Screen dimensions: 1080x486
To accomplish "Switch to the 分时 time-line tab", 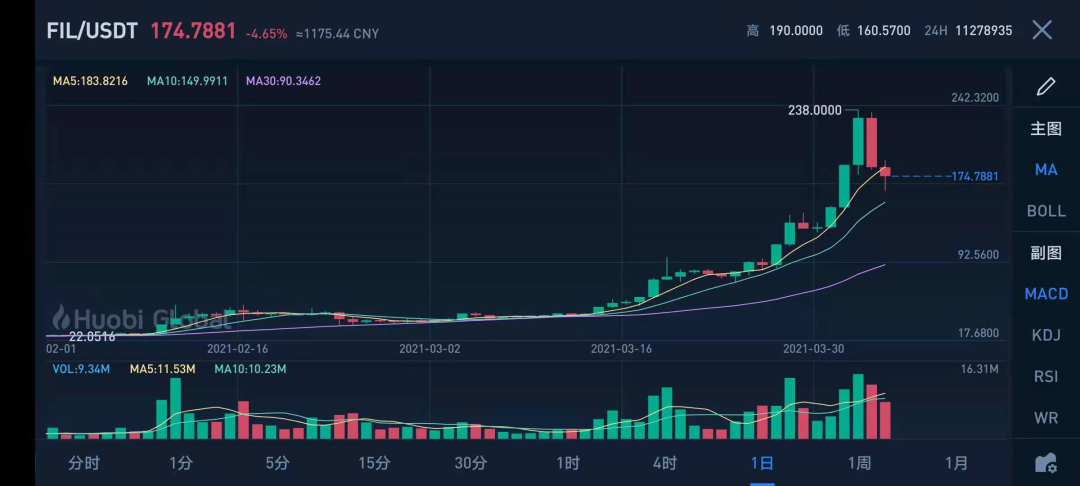I will pyautogui.click(x=84, y=463).
